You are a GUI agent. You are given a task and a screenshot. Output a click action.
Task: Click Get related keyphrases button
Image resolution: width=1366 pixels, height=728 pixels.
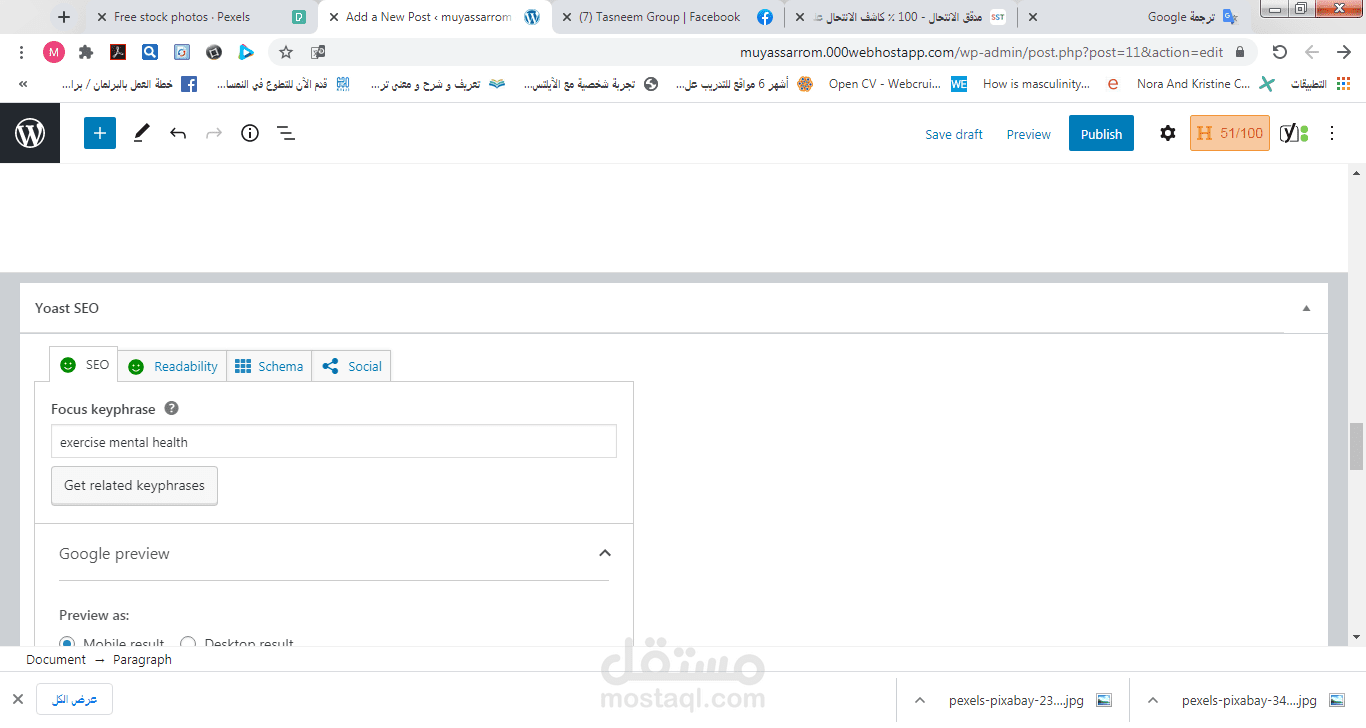[134, 485]
